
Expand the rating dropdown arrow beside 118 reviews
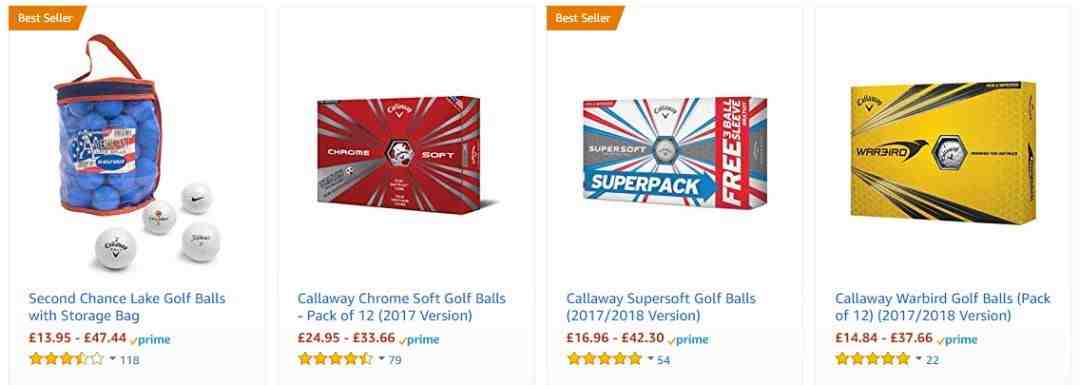click(113, 359)
